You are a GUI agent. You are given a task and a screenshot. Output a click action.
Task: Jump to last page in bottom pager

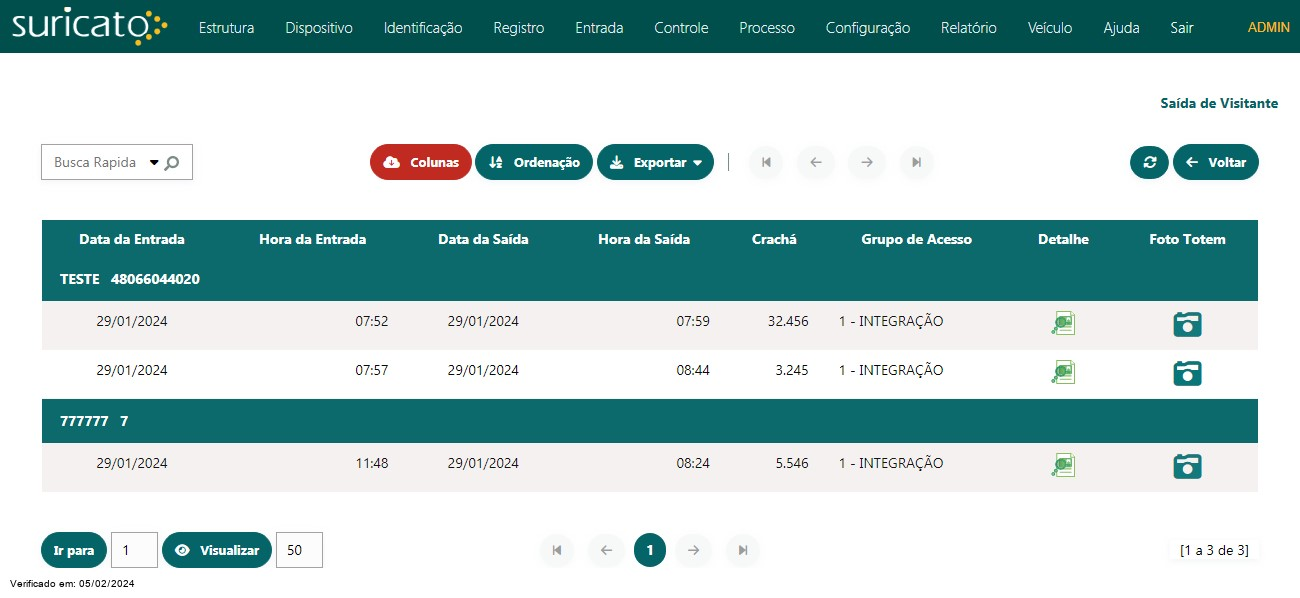point(743,550)
